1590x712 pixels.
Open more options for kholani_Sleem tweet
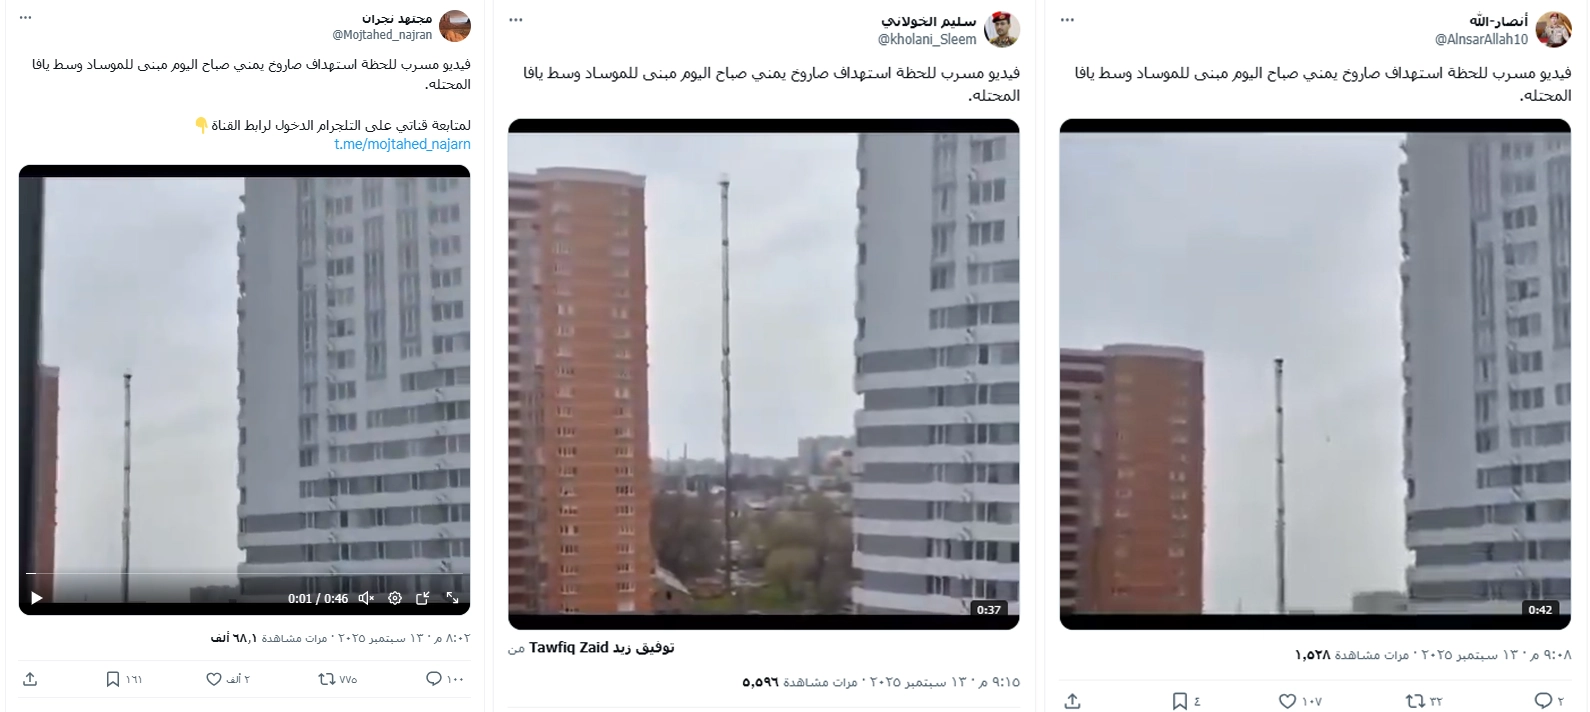click(517, 19)
